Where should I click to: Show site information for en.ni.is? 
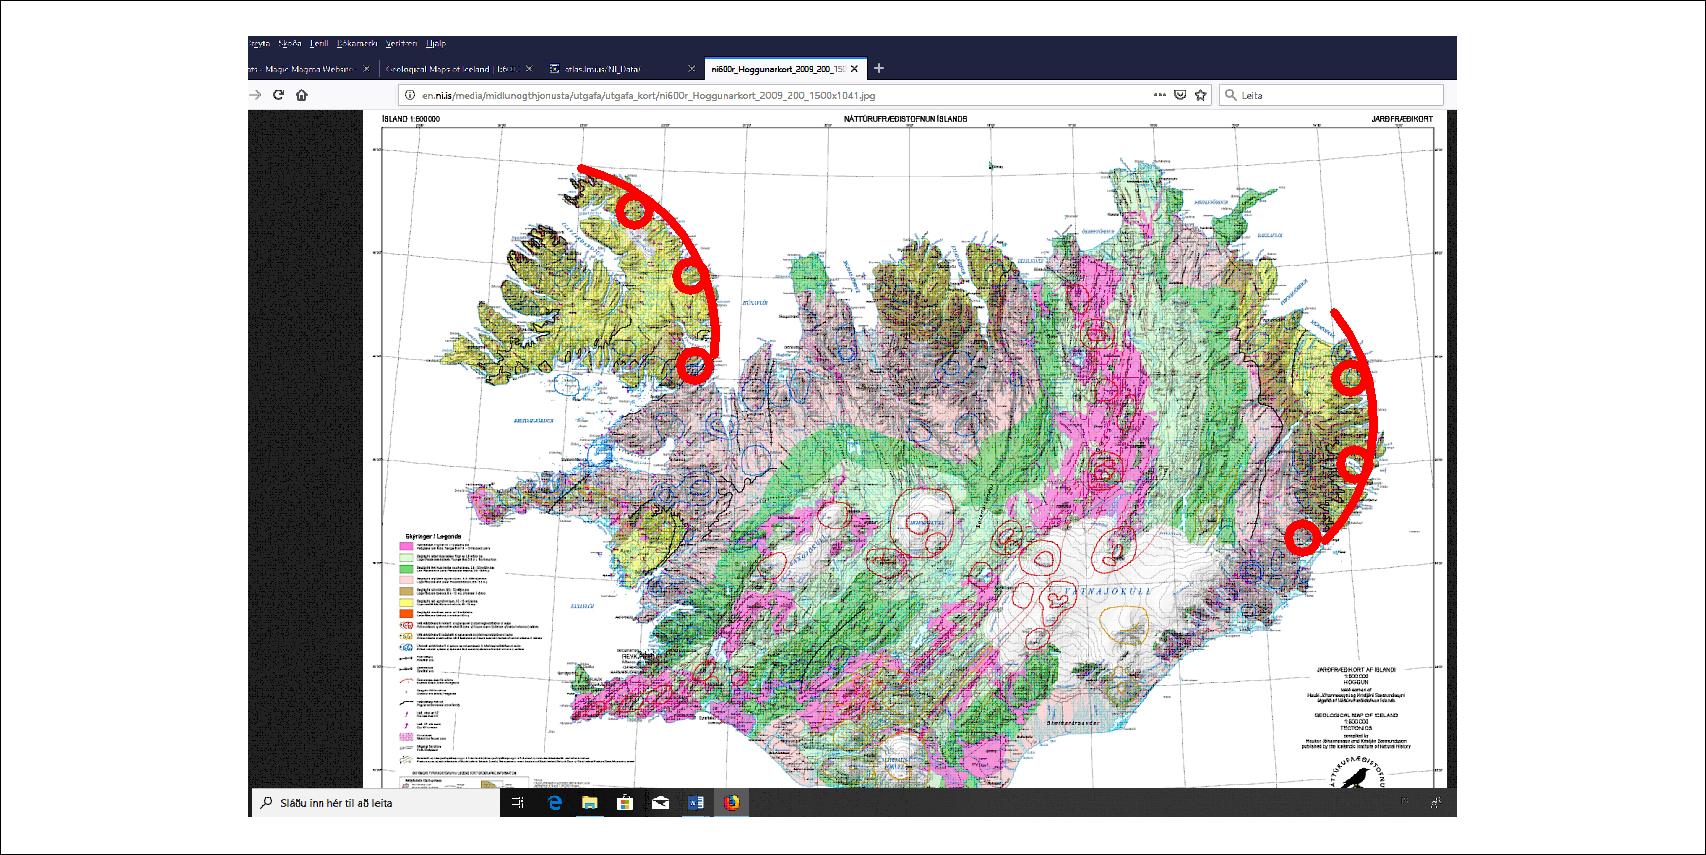click(x=408, y=95)
